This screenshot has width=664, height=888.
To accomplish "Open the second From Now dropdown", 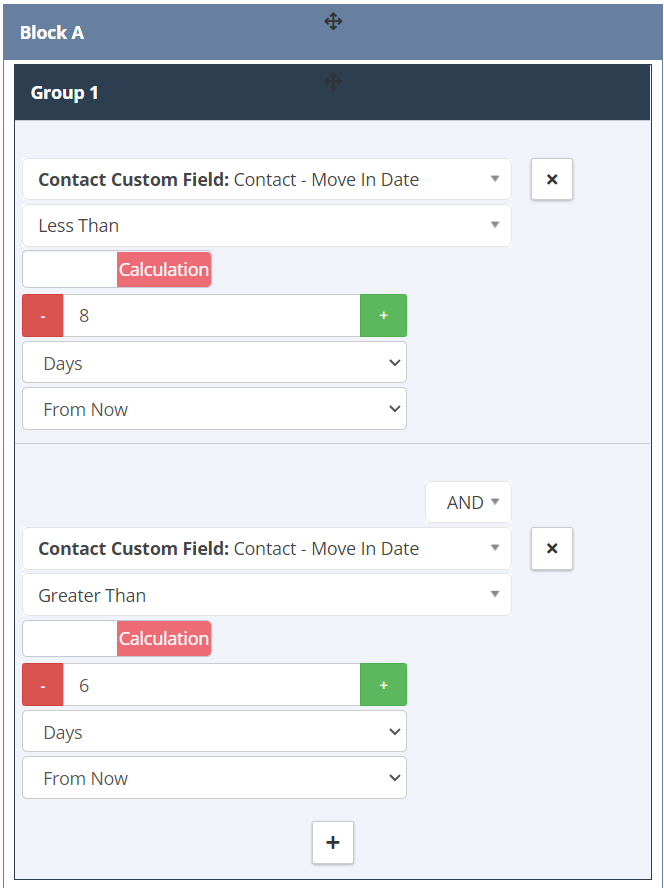I will (x=214, y=778).
